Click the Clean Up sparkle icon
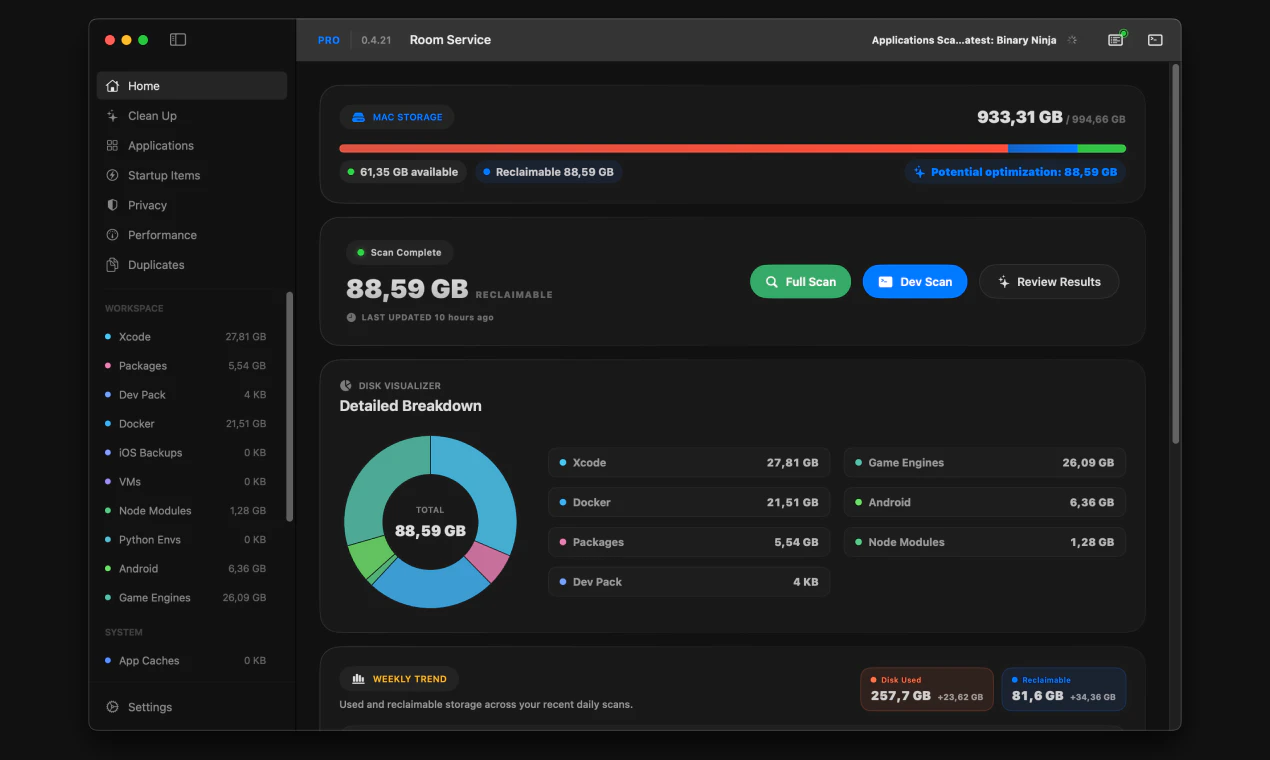Image resolution: width=1270 pixels, height=760 pixels. [x=112, y=116]
